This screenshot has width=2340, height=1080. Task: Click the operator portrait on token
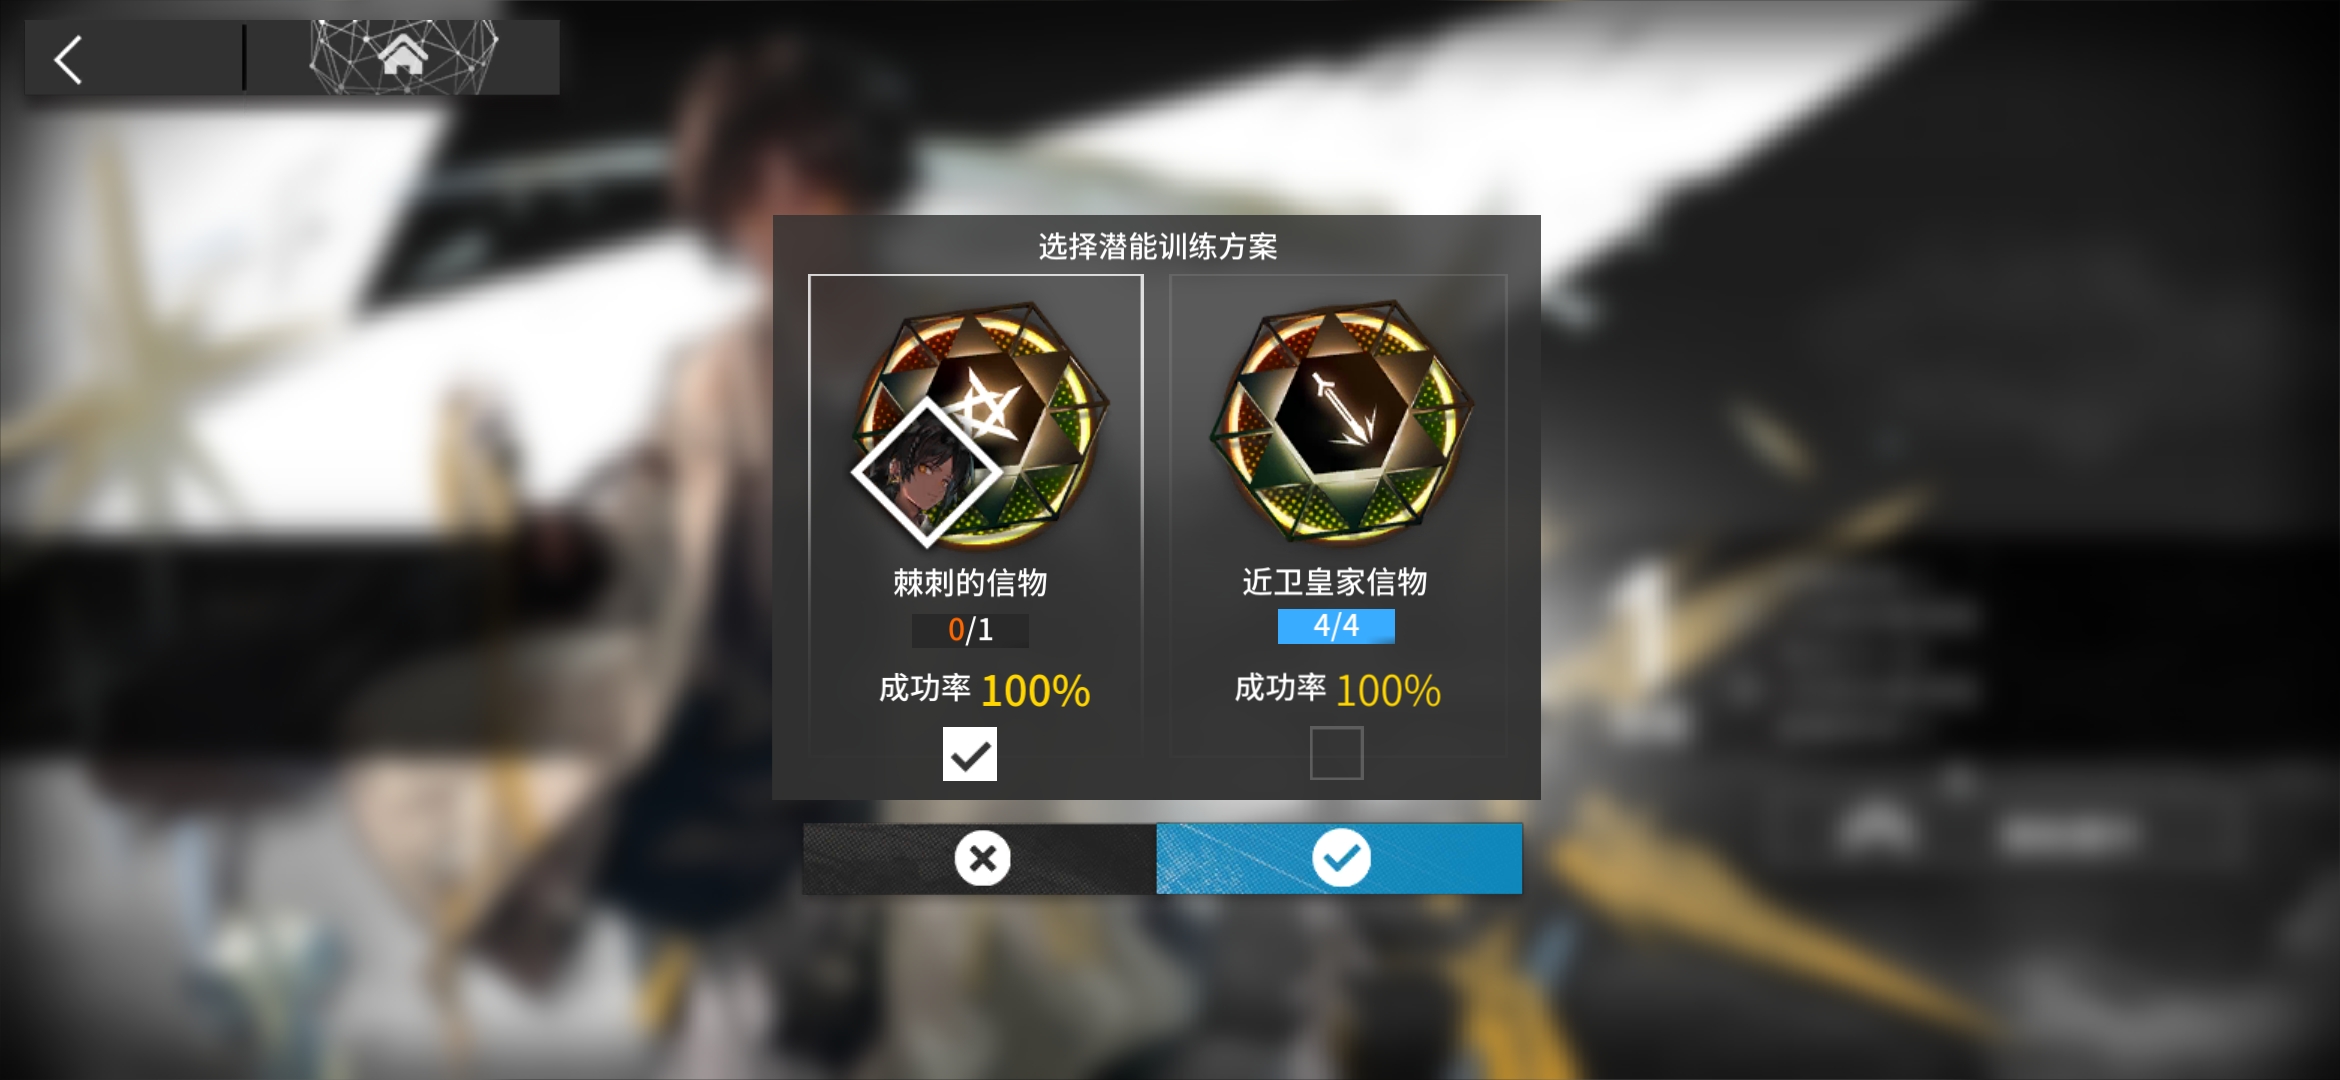(x=926, y=472)
